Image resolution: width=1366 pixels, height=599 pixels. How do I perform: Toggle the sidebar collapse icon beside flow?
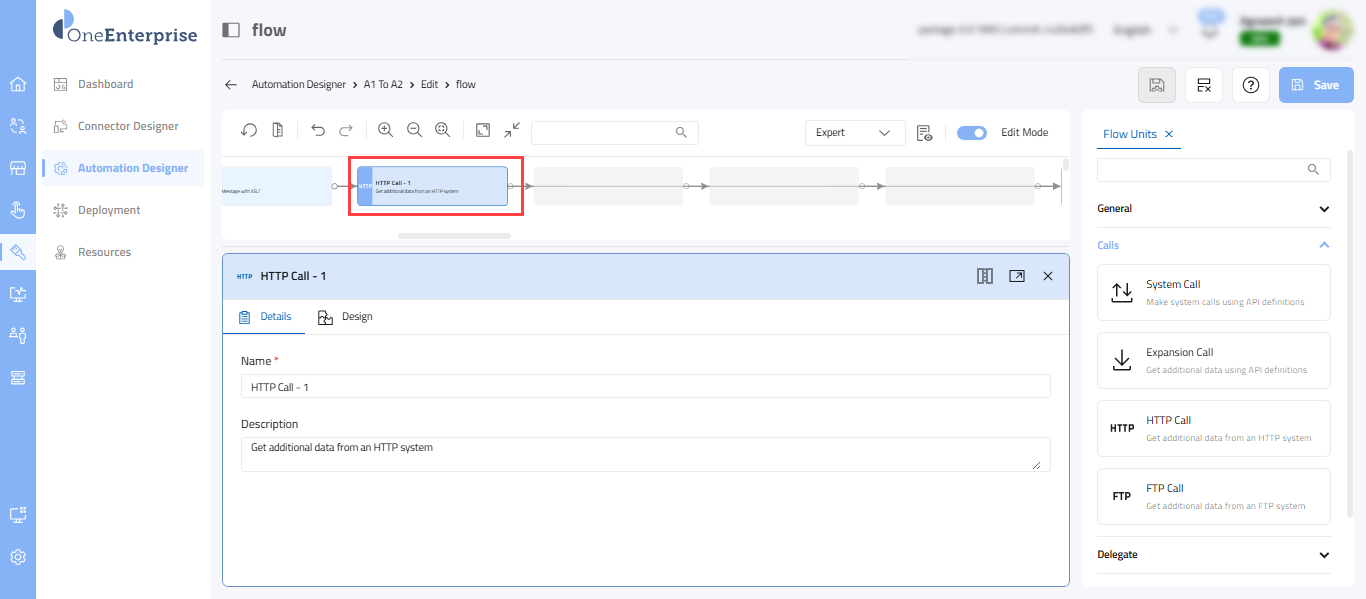coord(231,30)
